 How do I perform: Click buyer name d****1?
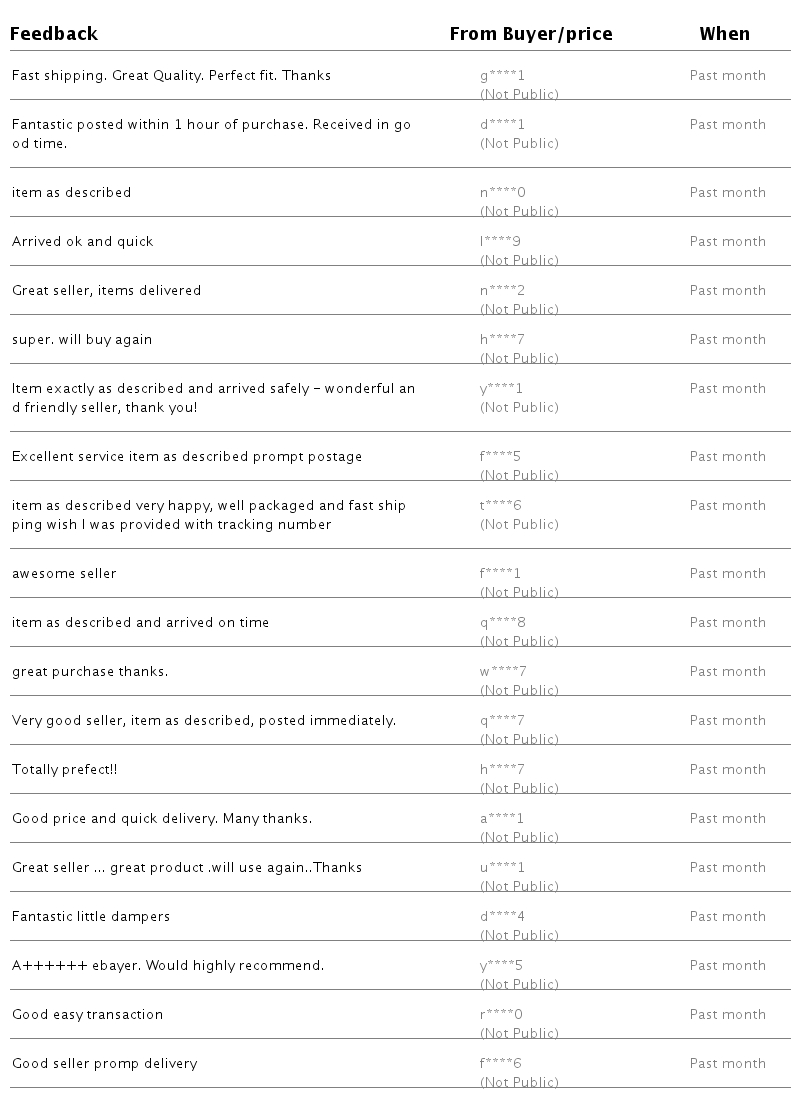pyautogui.click(x=502, y=125)
